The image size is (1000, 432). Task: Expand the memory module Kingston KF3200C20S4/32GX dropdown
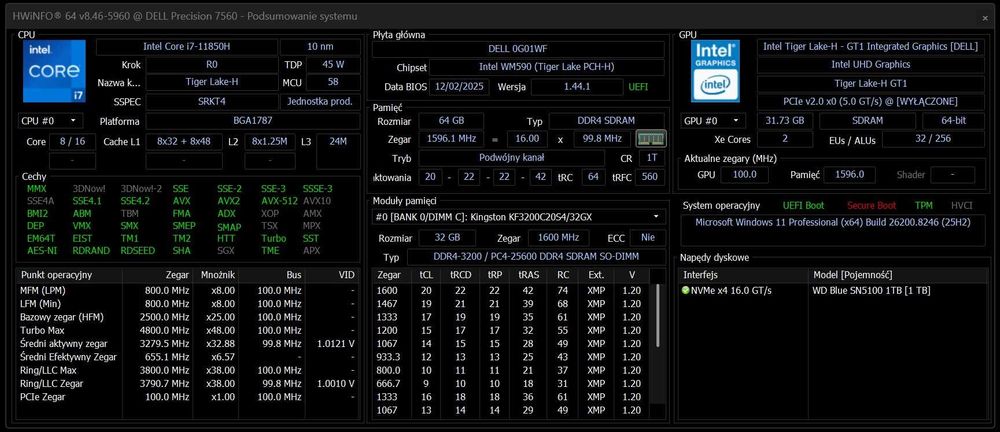(518, 217)
